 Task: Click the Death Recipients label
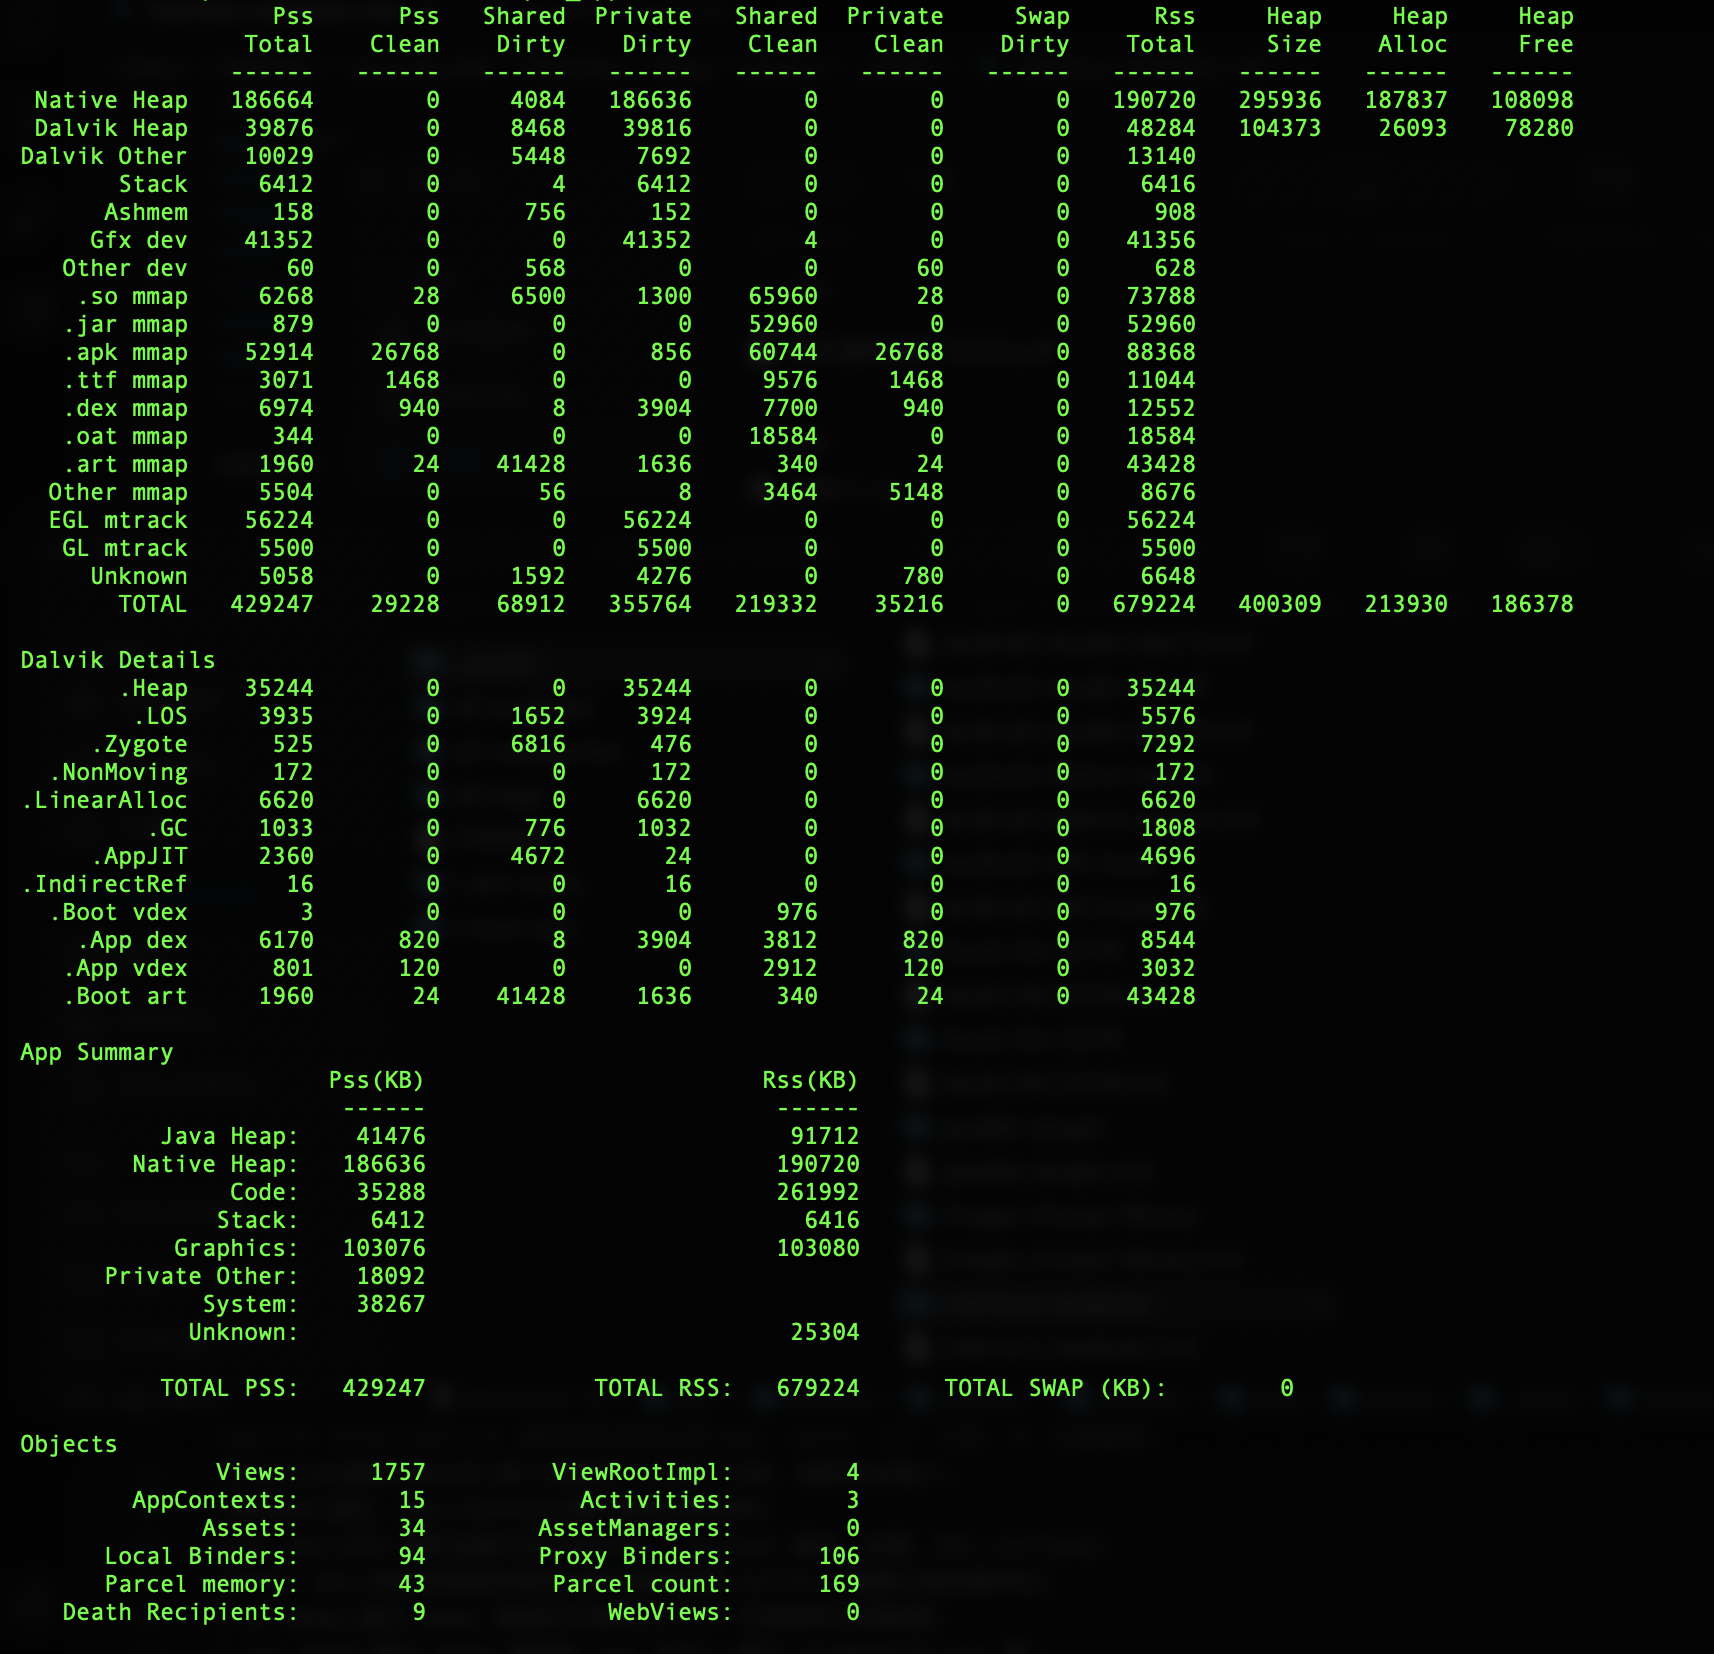click(180, 1612)
